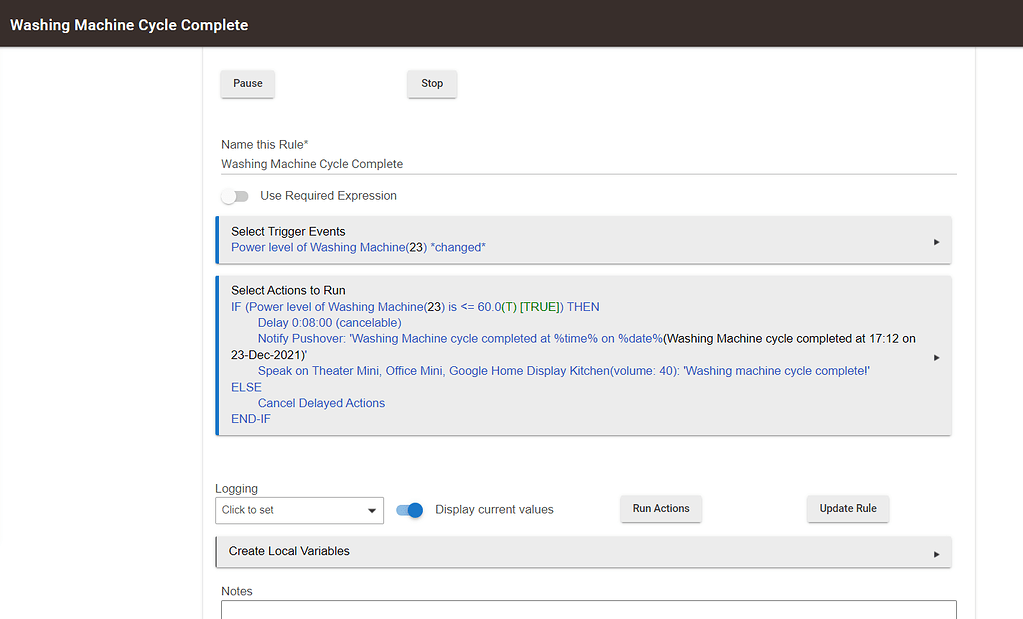The width and height of the screenshot is (1023, 619).
Task: Focus the Name this Rule text field
Action: tap(588, 164)
